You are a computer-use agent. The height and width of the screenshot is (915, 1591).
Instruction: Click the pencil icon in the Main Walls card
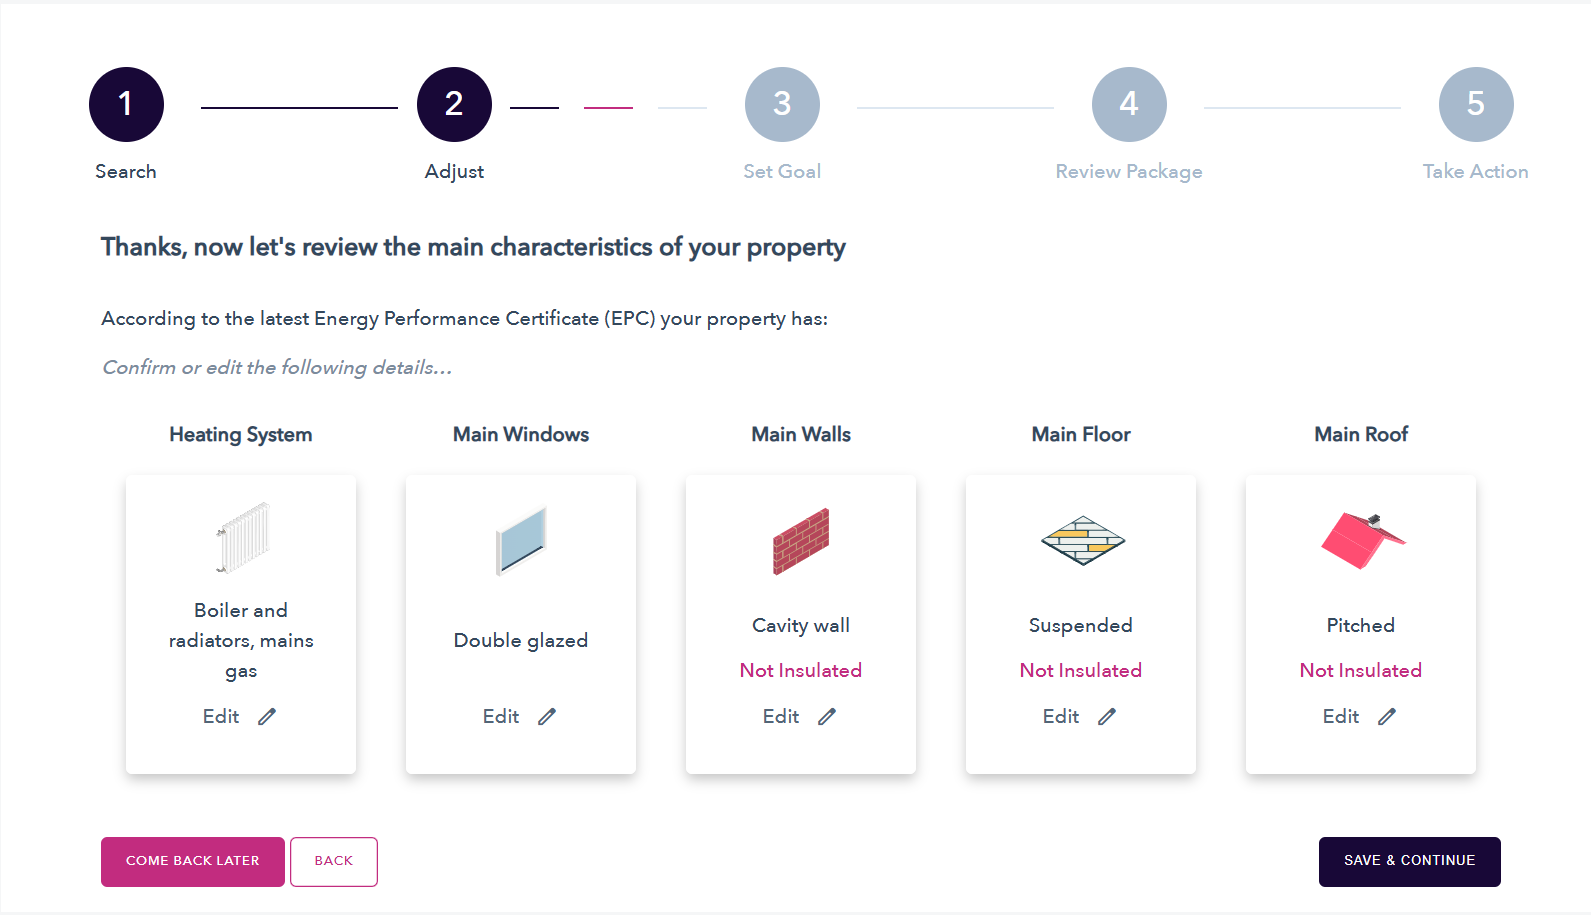coord(827,716)
